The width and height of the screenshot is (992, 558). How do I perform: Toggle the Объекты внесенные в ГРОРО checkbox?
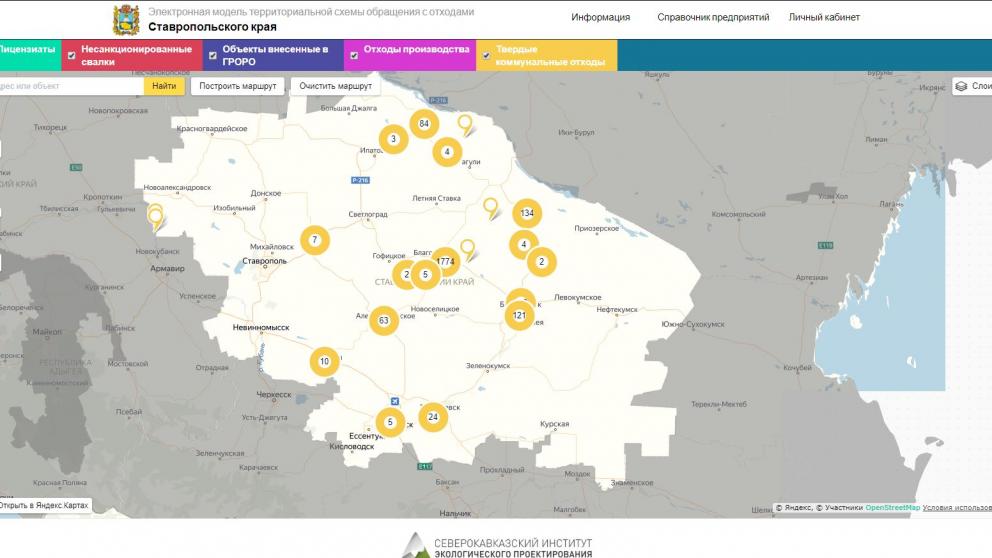click(x=212, y=56)
